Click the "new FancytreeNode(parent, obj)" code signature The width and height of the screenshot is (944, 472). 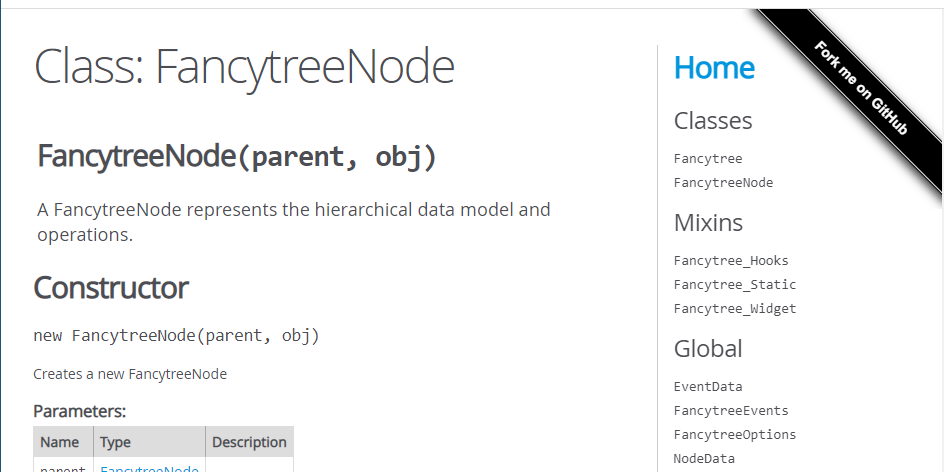pos(176,335)
